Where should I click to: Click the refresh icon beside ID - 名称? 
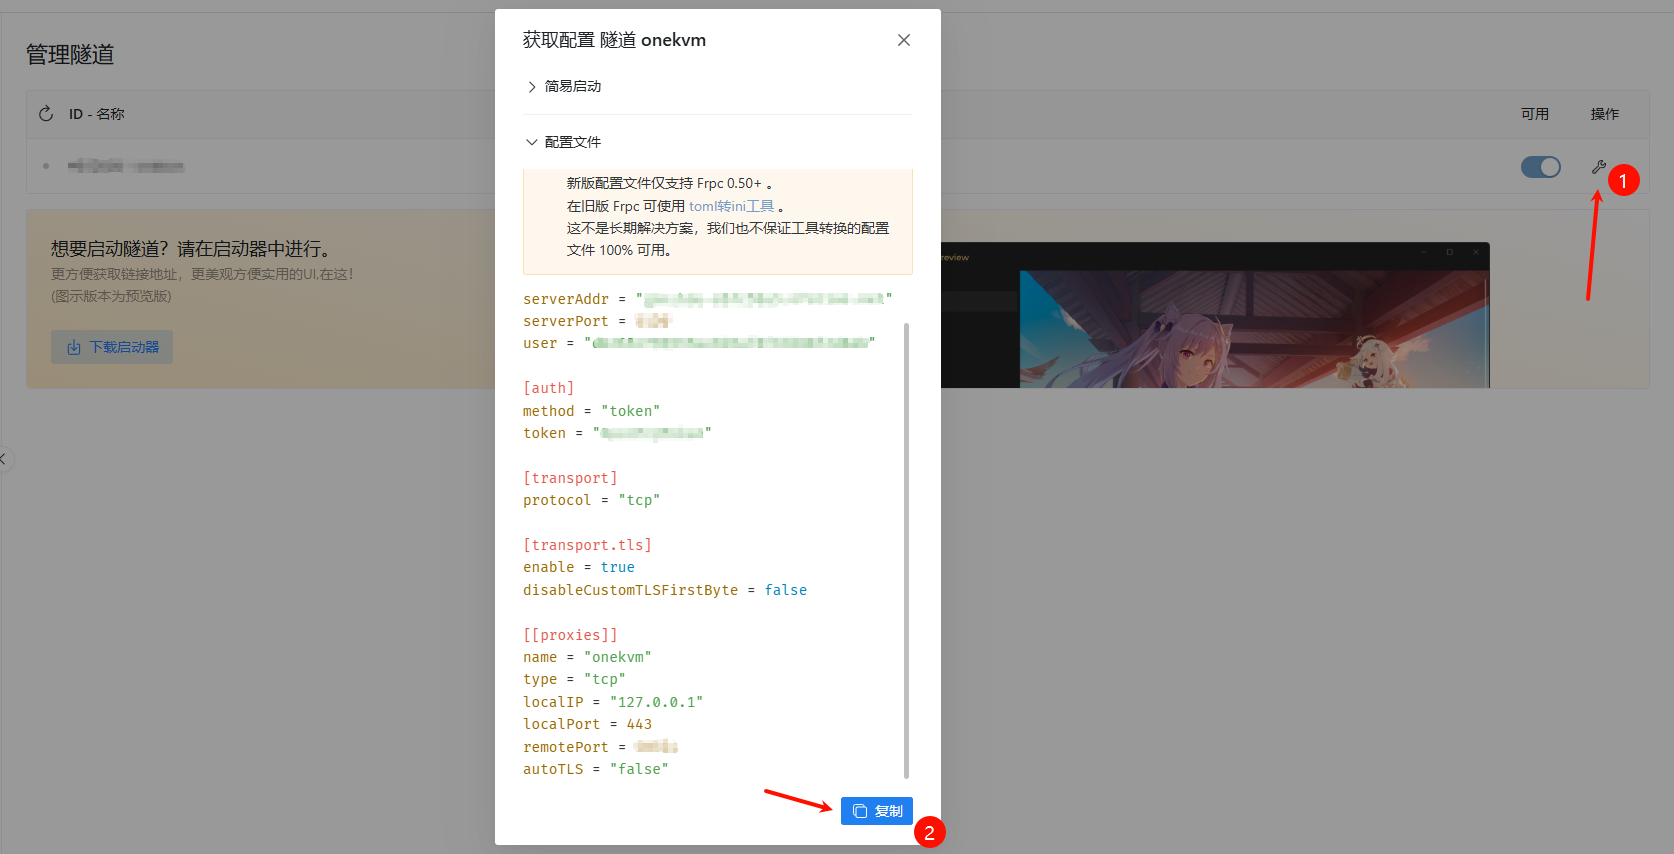[46, 114]
